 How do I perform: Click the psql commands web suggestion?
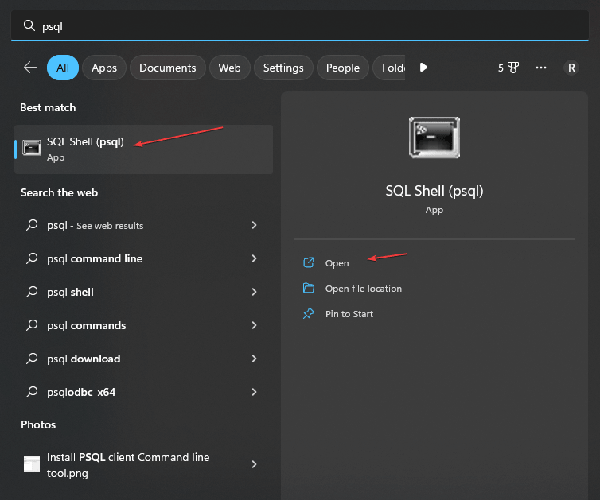pos(86,326)
